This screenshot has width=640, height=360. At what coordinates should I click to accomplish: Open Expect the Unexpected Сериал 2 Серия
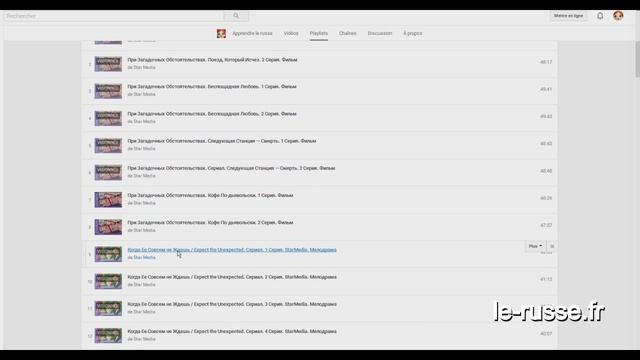[x=232, y=277]
